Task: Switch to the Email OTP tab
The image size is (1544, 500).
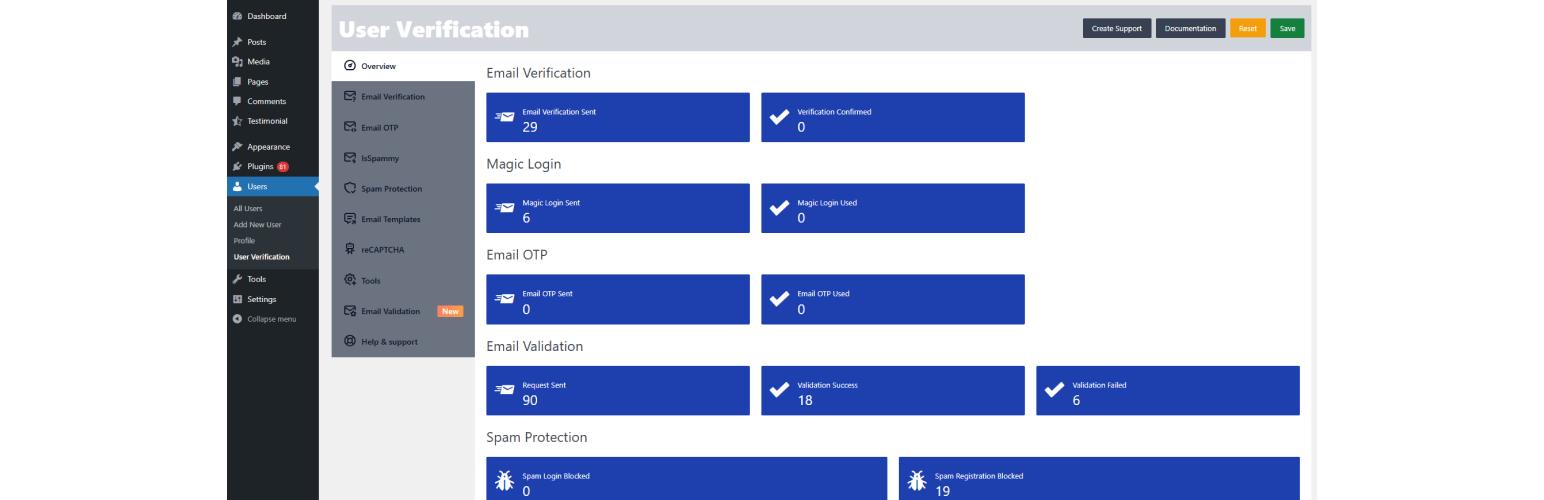Action: click(403, 127)
